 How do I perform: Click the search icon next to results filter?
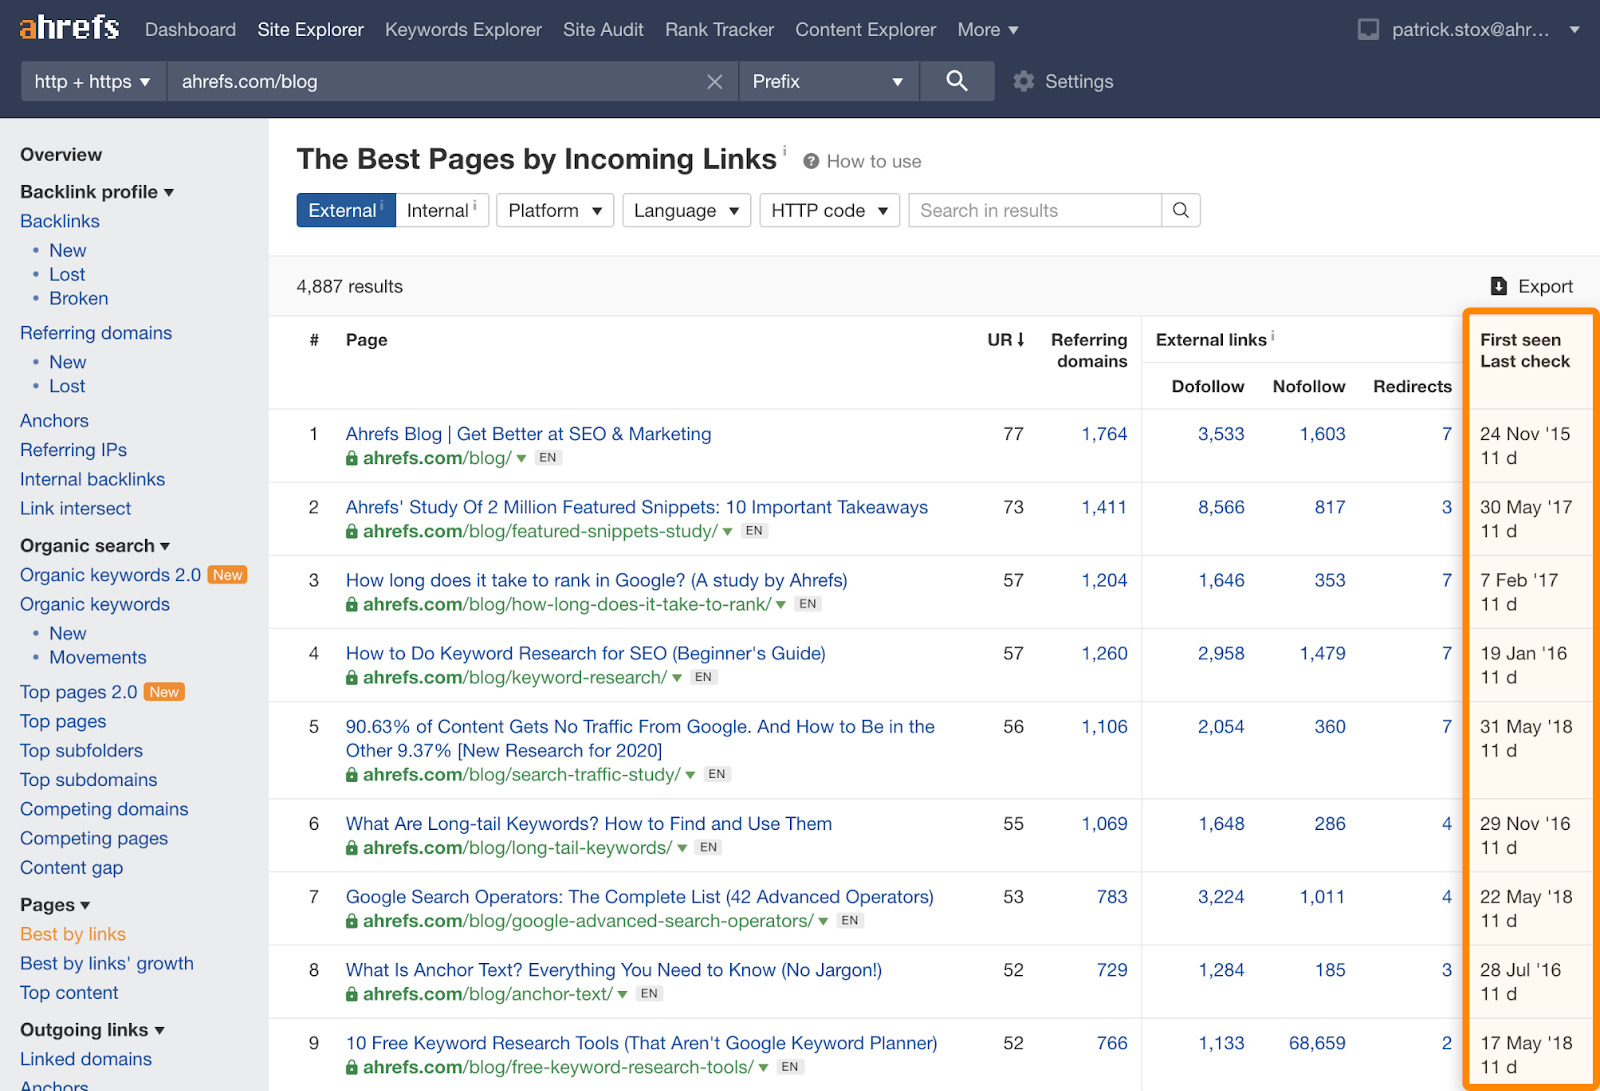click(x=1180, y=210)
